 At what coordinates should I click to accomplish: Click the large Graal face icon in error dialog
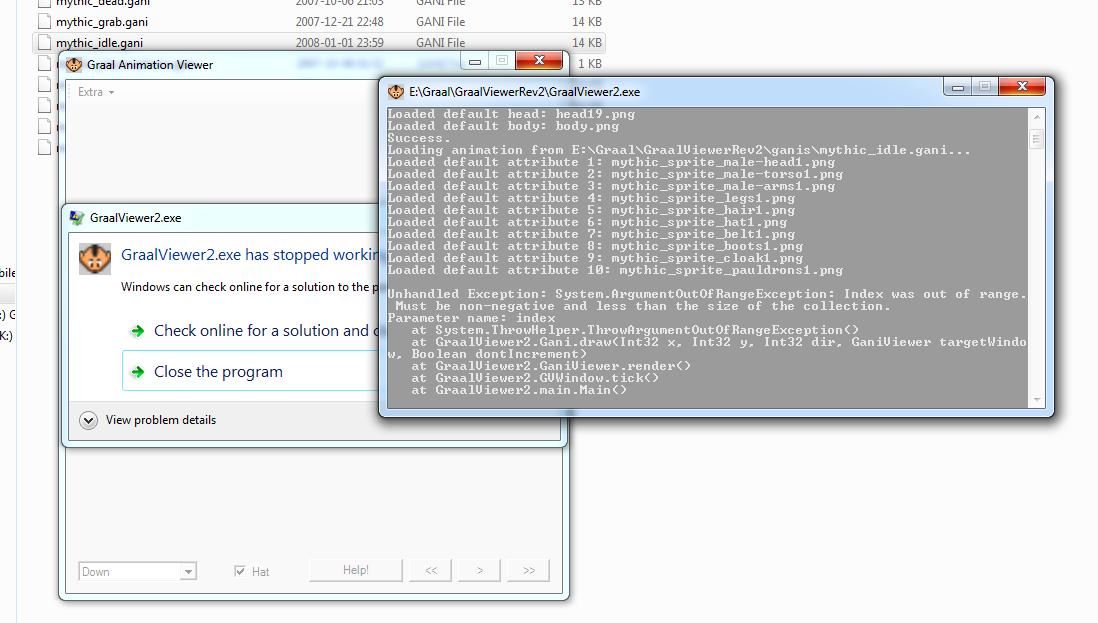tap(94, 258)
